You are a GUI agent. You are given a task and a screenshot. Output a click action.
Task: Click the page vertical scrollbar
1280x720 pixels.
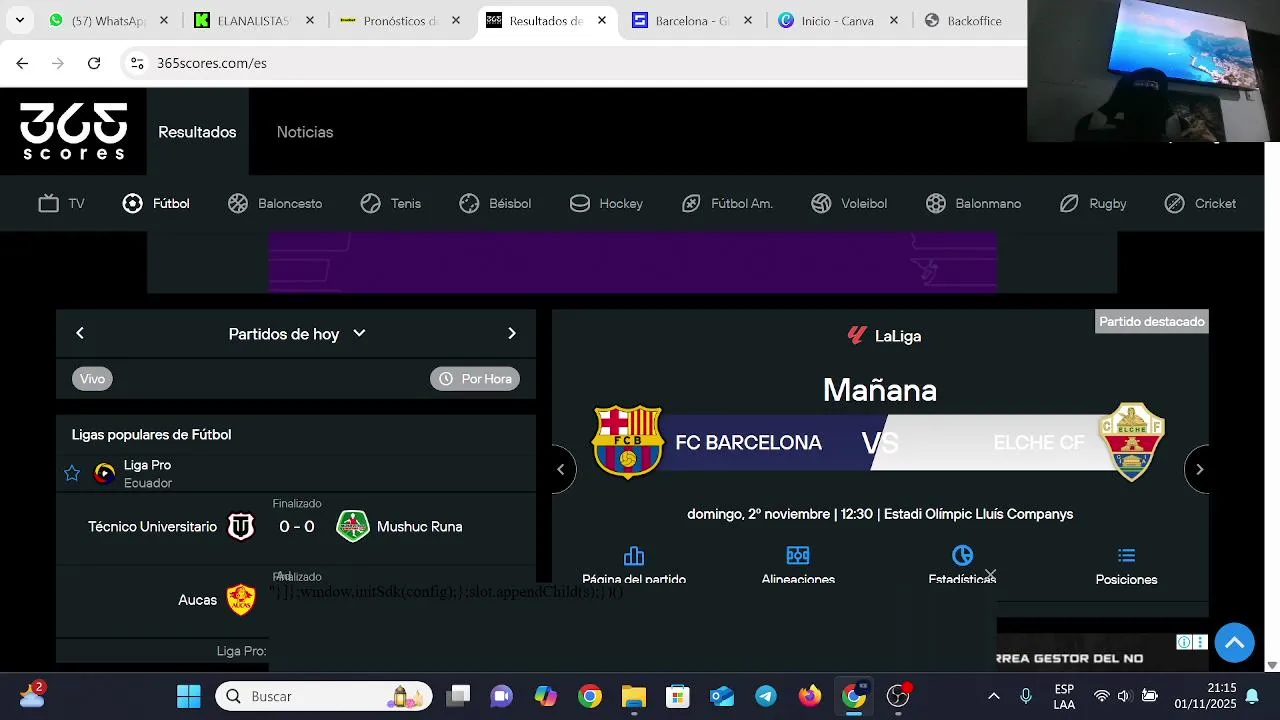click(1272, 400)
